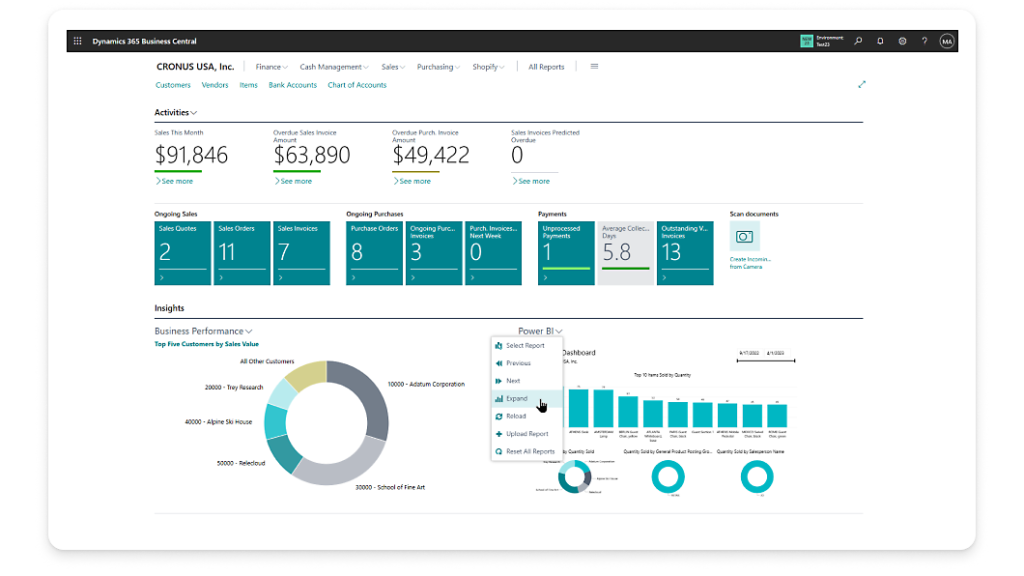Click the MA account avatar icon
1024x576 pixels.
[x=949, y=41]
